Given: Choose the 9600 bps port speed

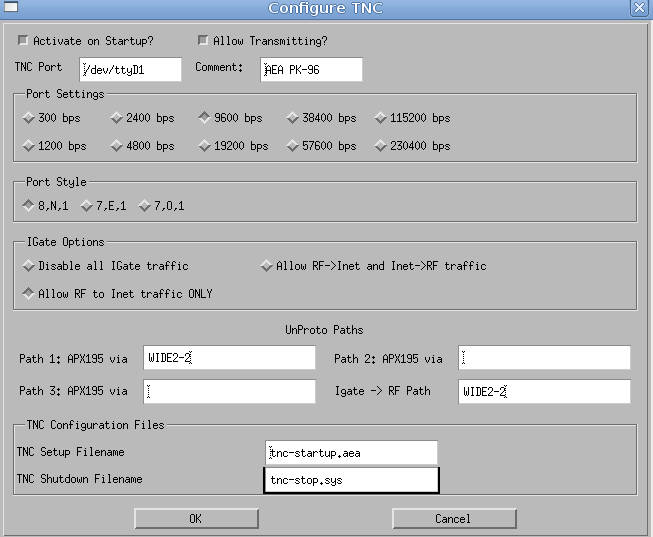Looking at the screenshot, I should click(204, 118).
